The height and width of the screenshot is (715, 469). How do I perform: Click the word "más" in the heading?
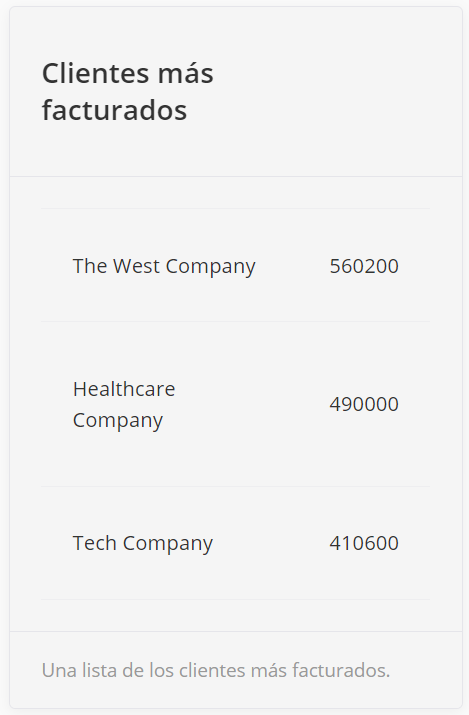point(186,74)
